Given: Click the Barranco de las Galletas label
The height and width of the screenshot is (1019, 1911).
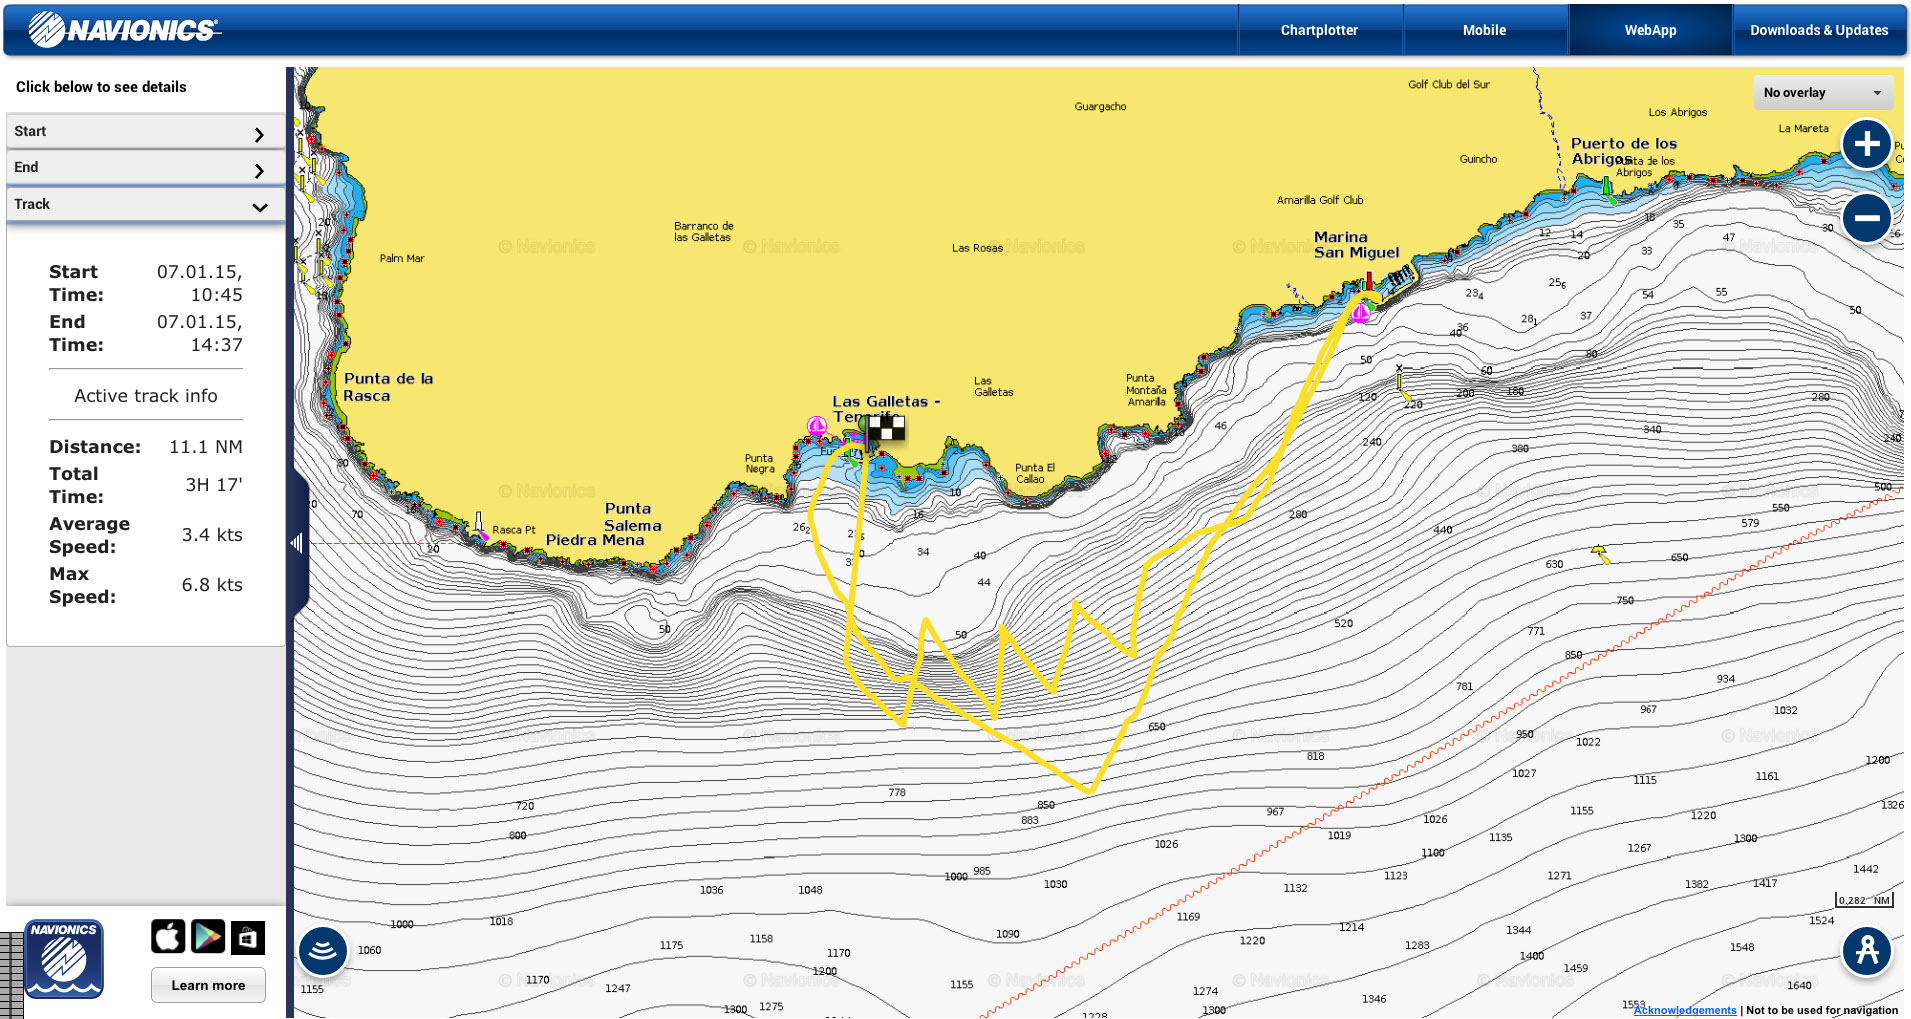Looking at the screenshot, I should [703, 232].
